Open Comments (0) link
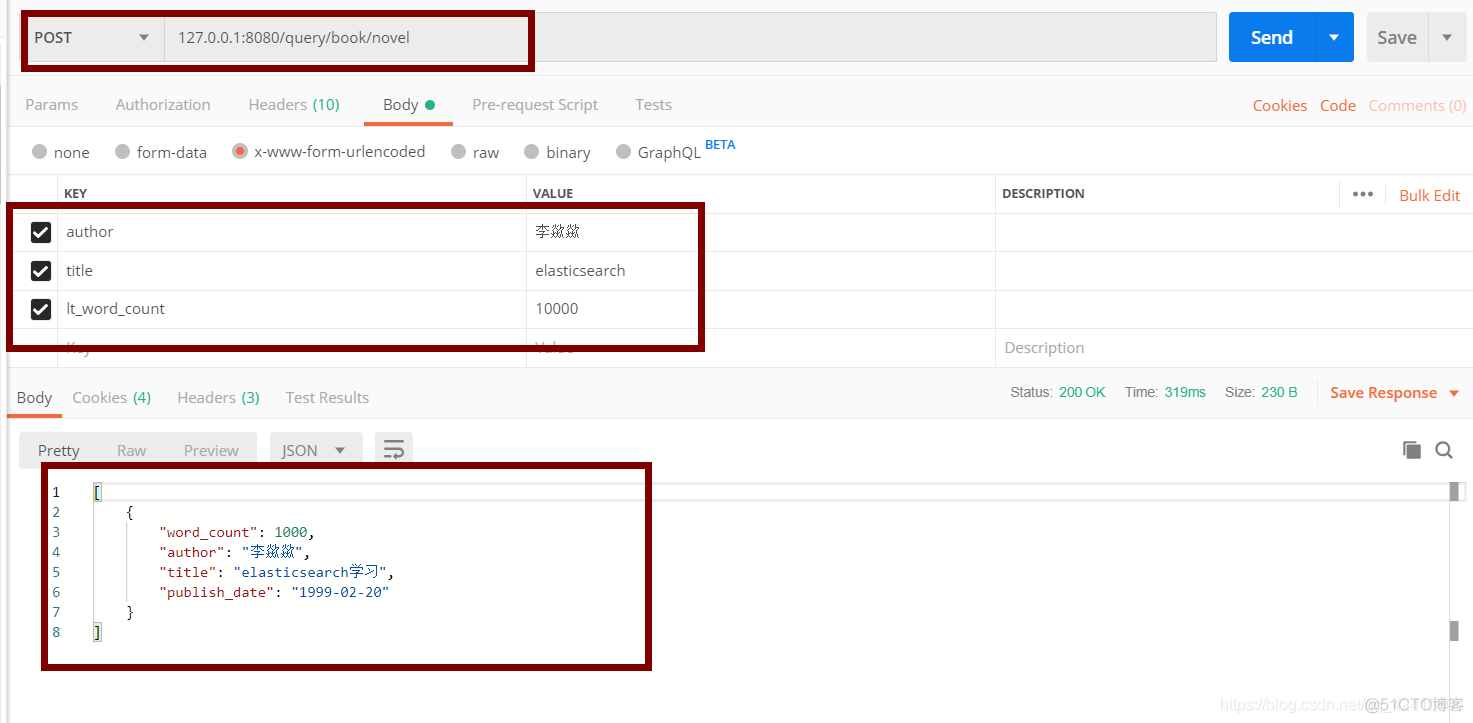The image size is (1473, 723). [1417, 106]
